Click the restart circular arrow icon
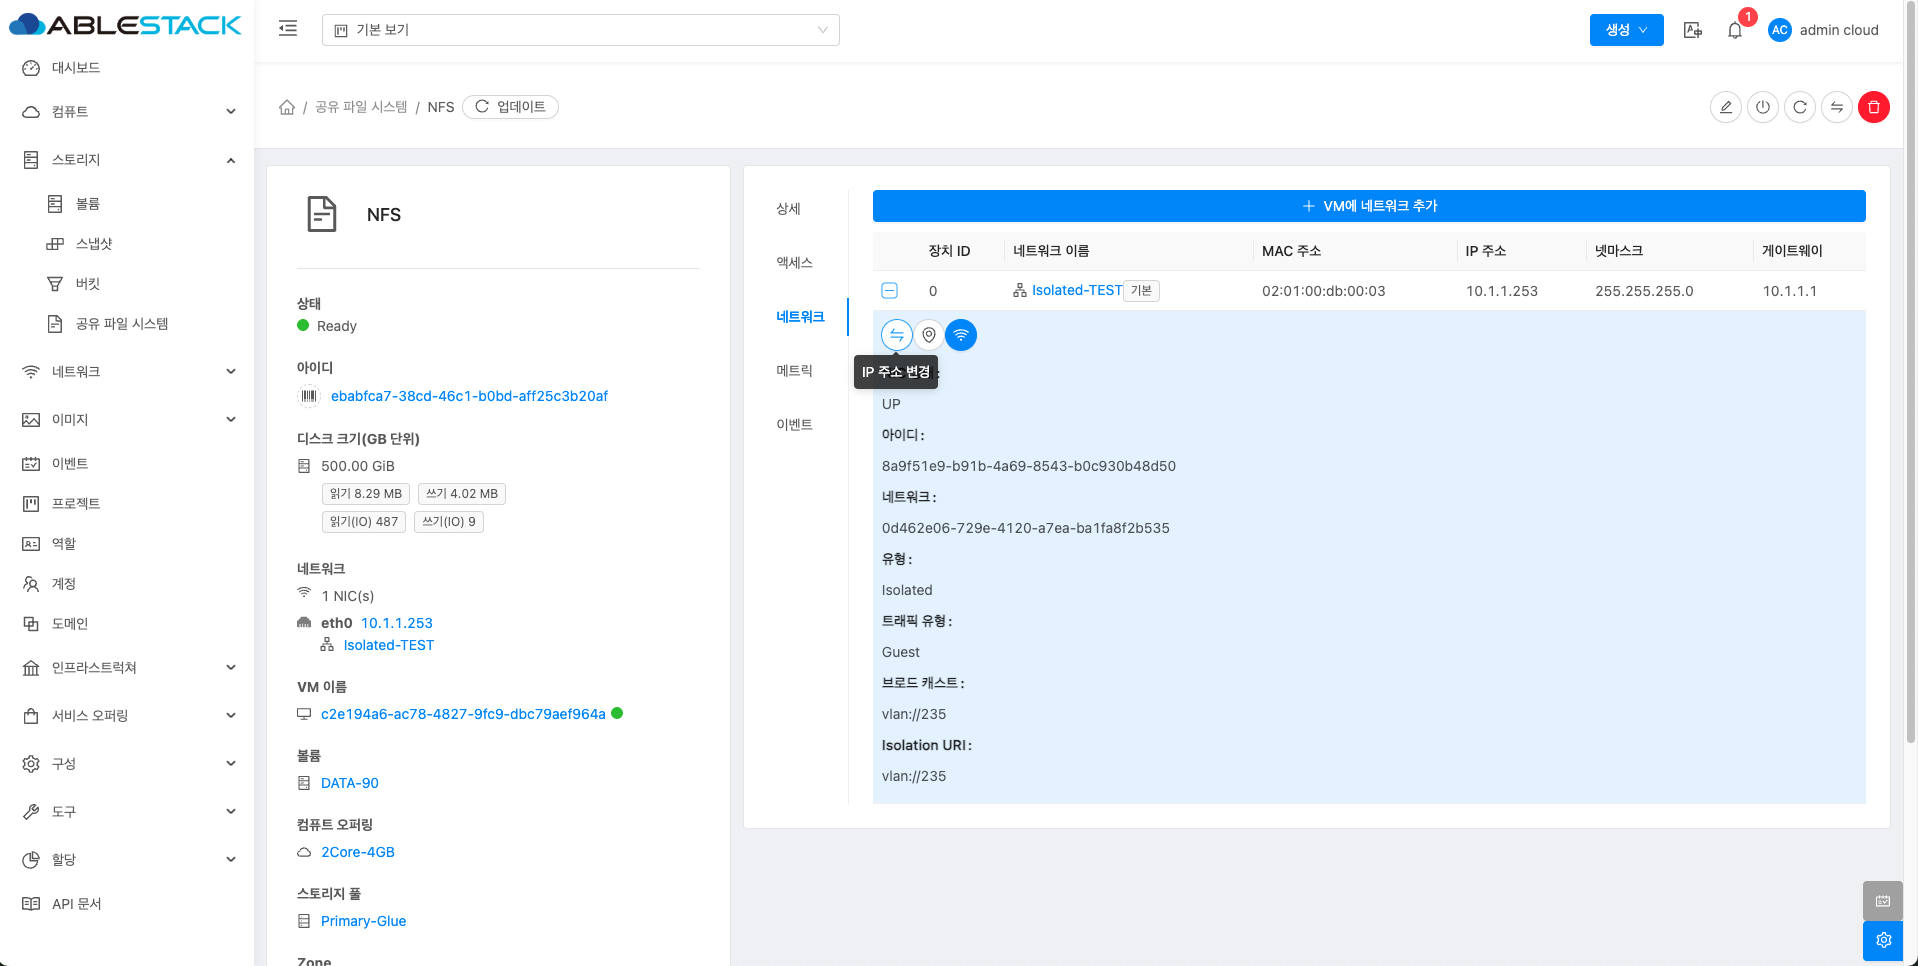This screenshot has height=966, width=1918. (1799, 107)
